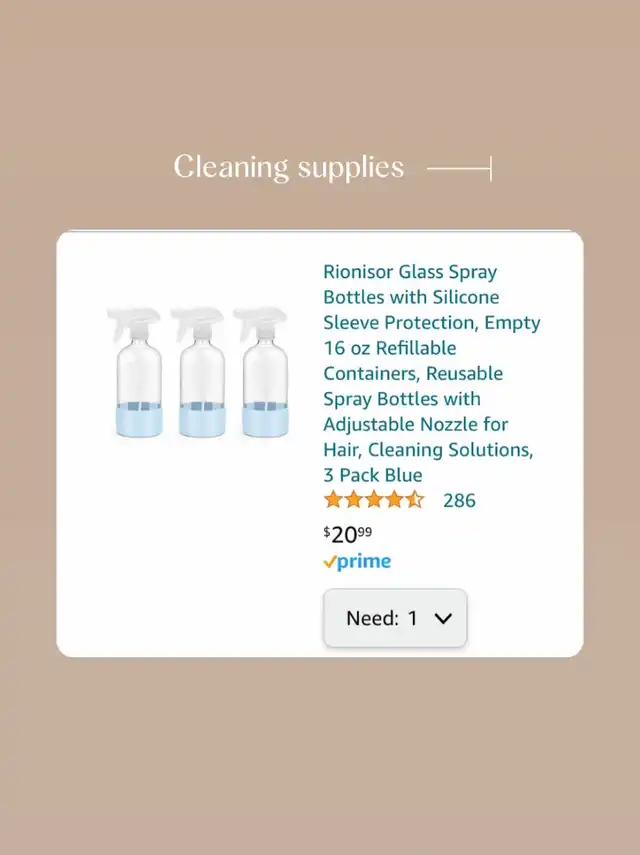This screenshot has height=855, width=640.
Task: Click the $20.99 price
Action: point(348,534)
